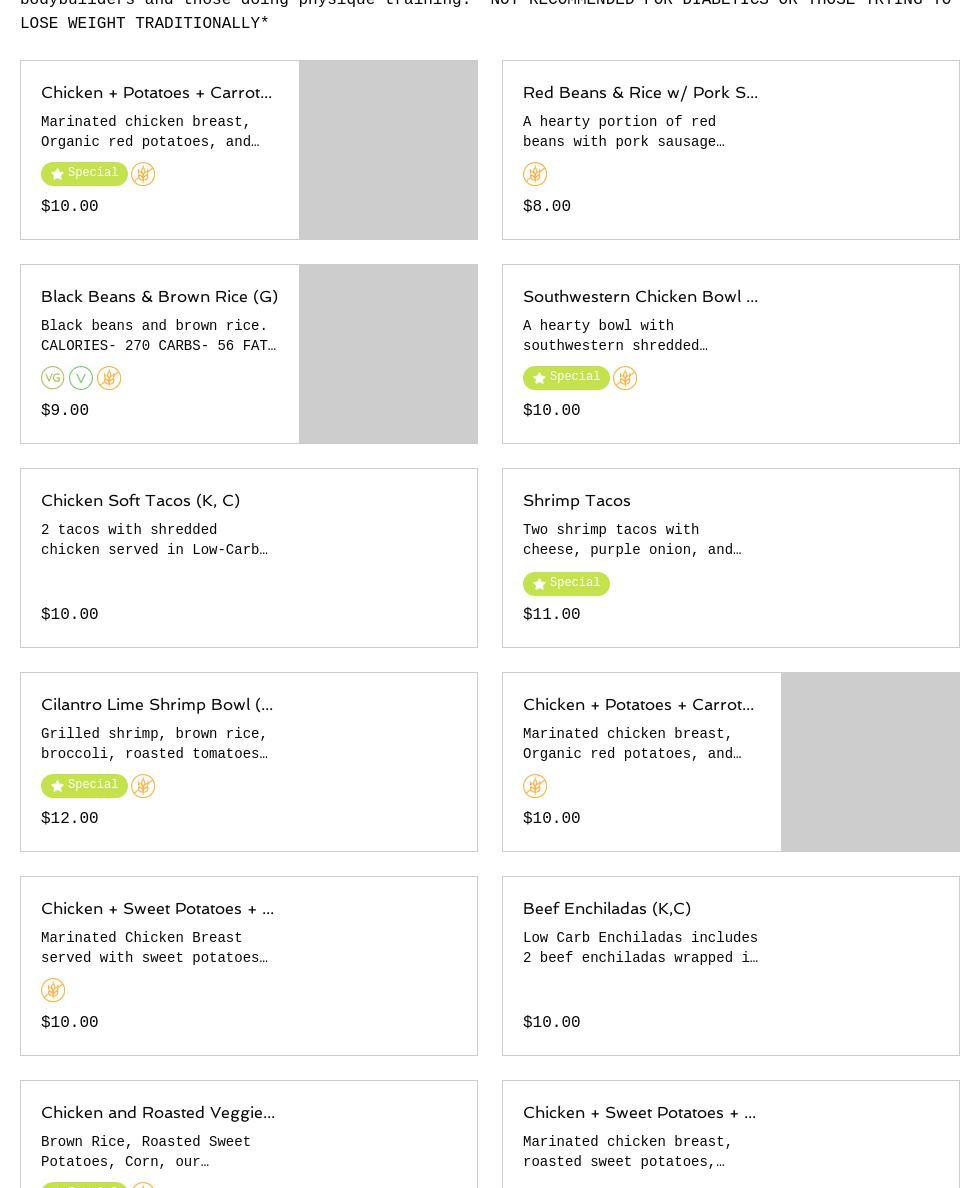Click gluten-free icon on Southwestern Chicken Bowl
This screenshot has width=965, height=1188.
(x=625, y=378)
